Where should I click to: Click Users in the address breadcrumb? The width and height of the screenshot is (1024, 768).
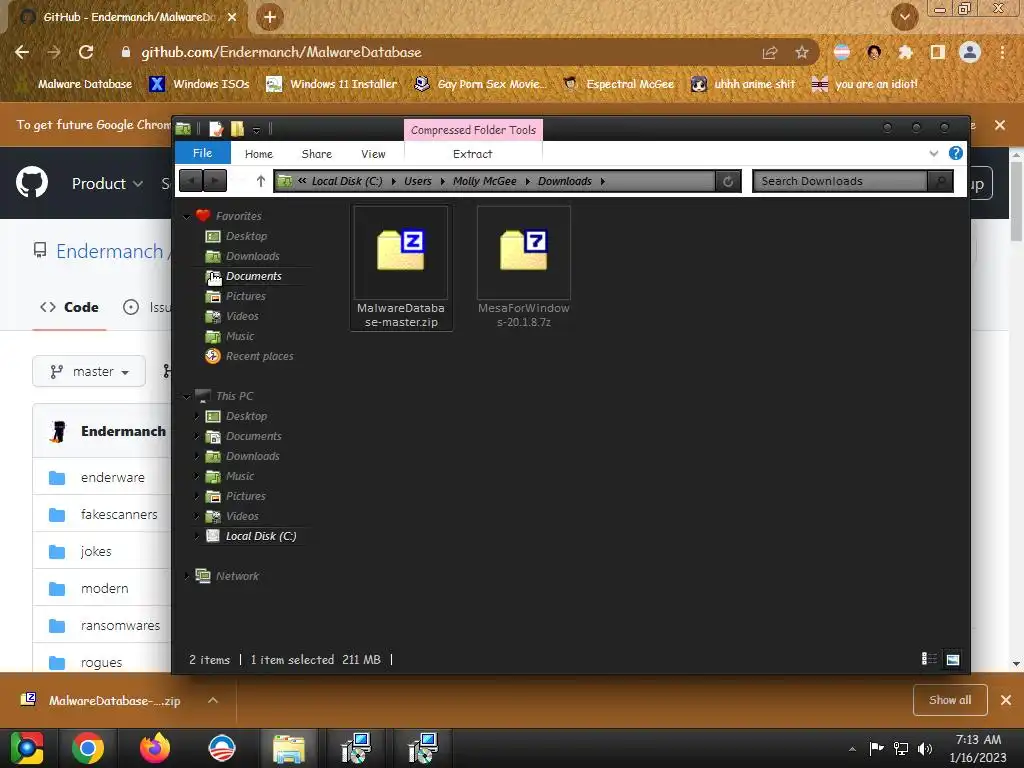pyautogui.click(x=418, y=182)
